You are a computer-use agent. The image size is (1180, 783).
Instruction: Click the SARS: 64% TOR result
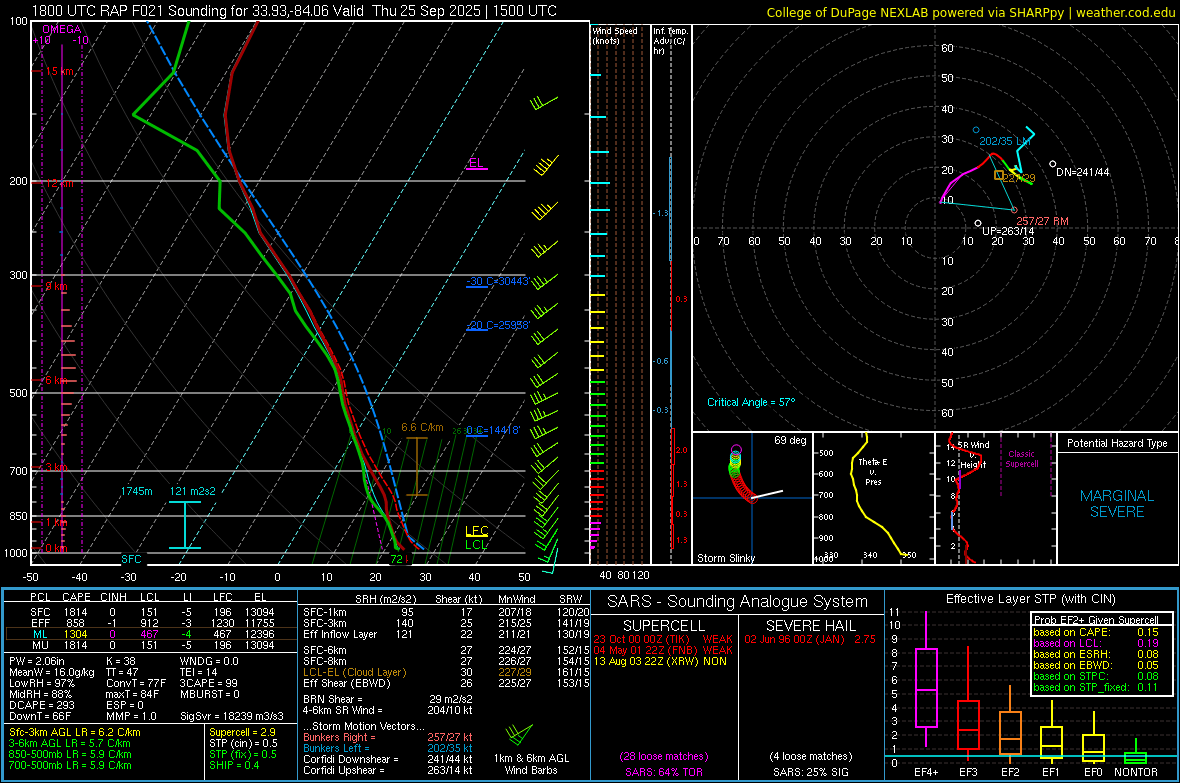tap(664, 772)
